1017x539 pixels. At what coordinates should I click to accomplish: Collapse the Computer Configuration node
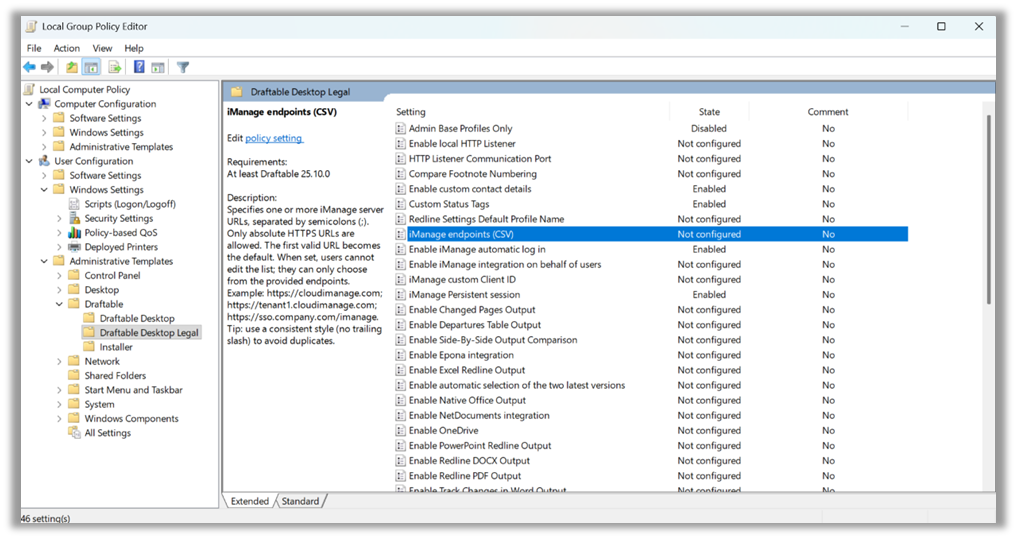pyautogui.click(x=29, y=104)
